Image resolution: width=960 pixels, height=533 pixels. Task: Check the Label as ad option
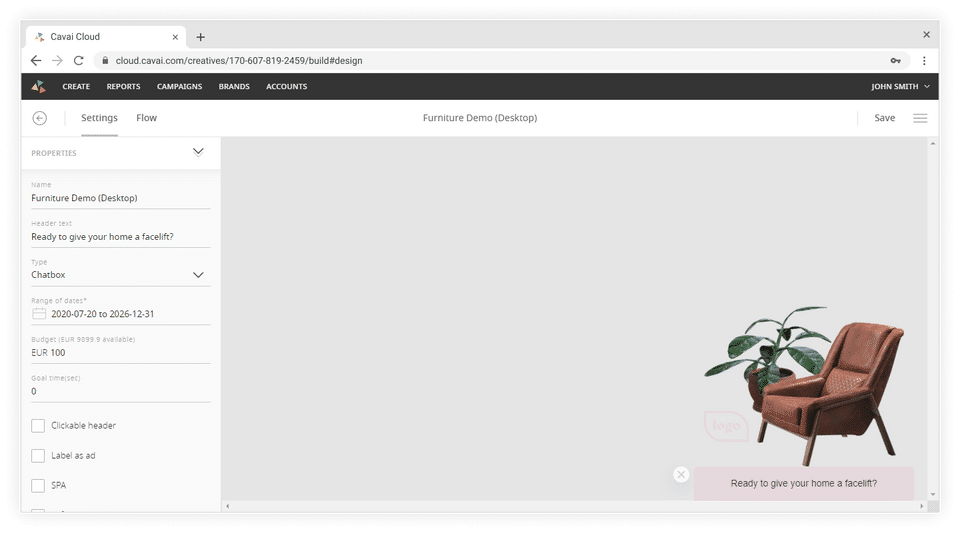[38, 456]
